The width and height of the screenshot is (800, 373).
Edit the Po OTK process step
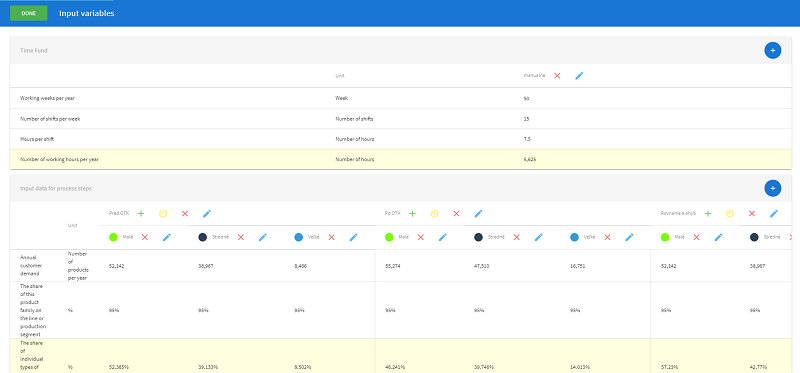[x=478, y=213]
